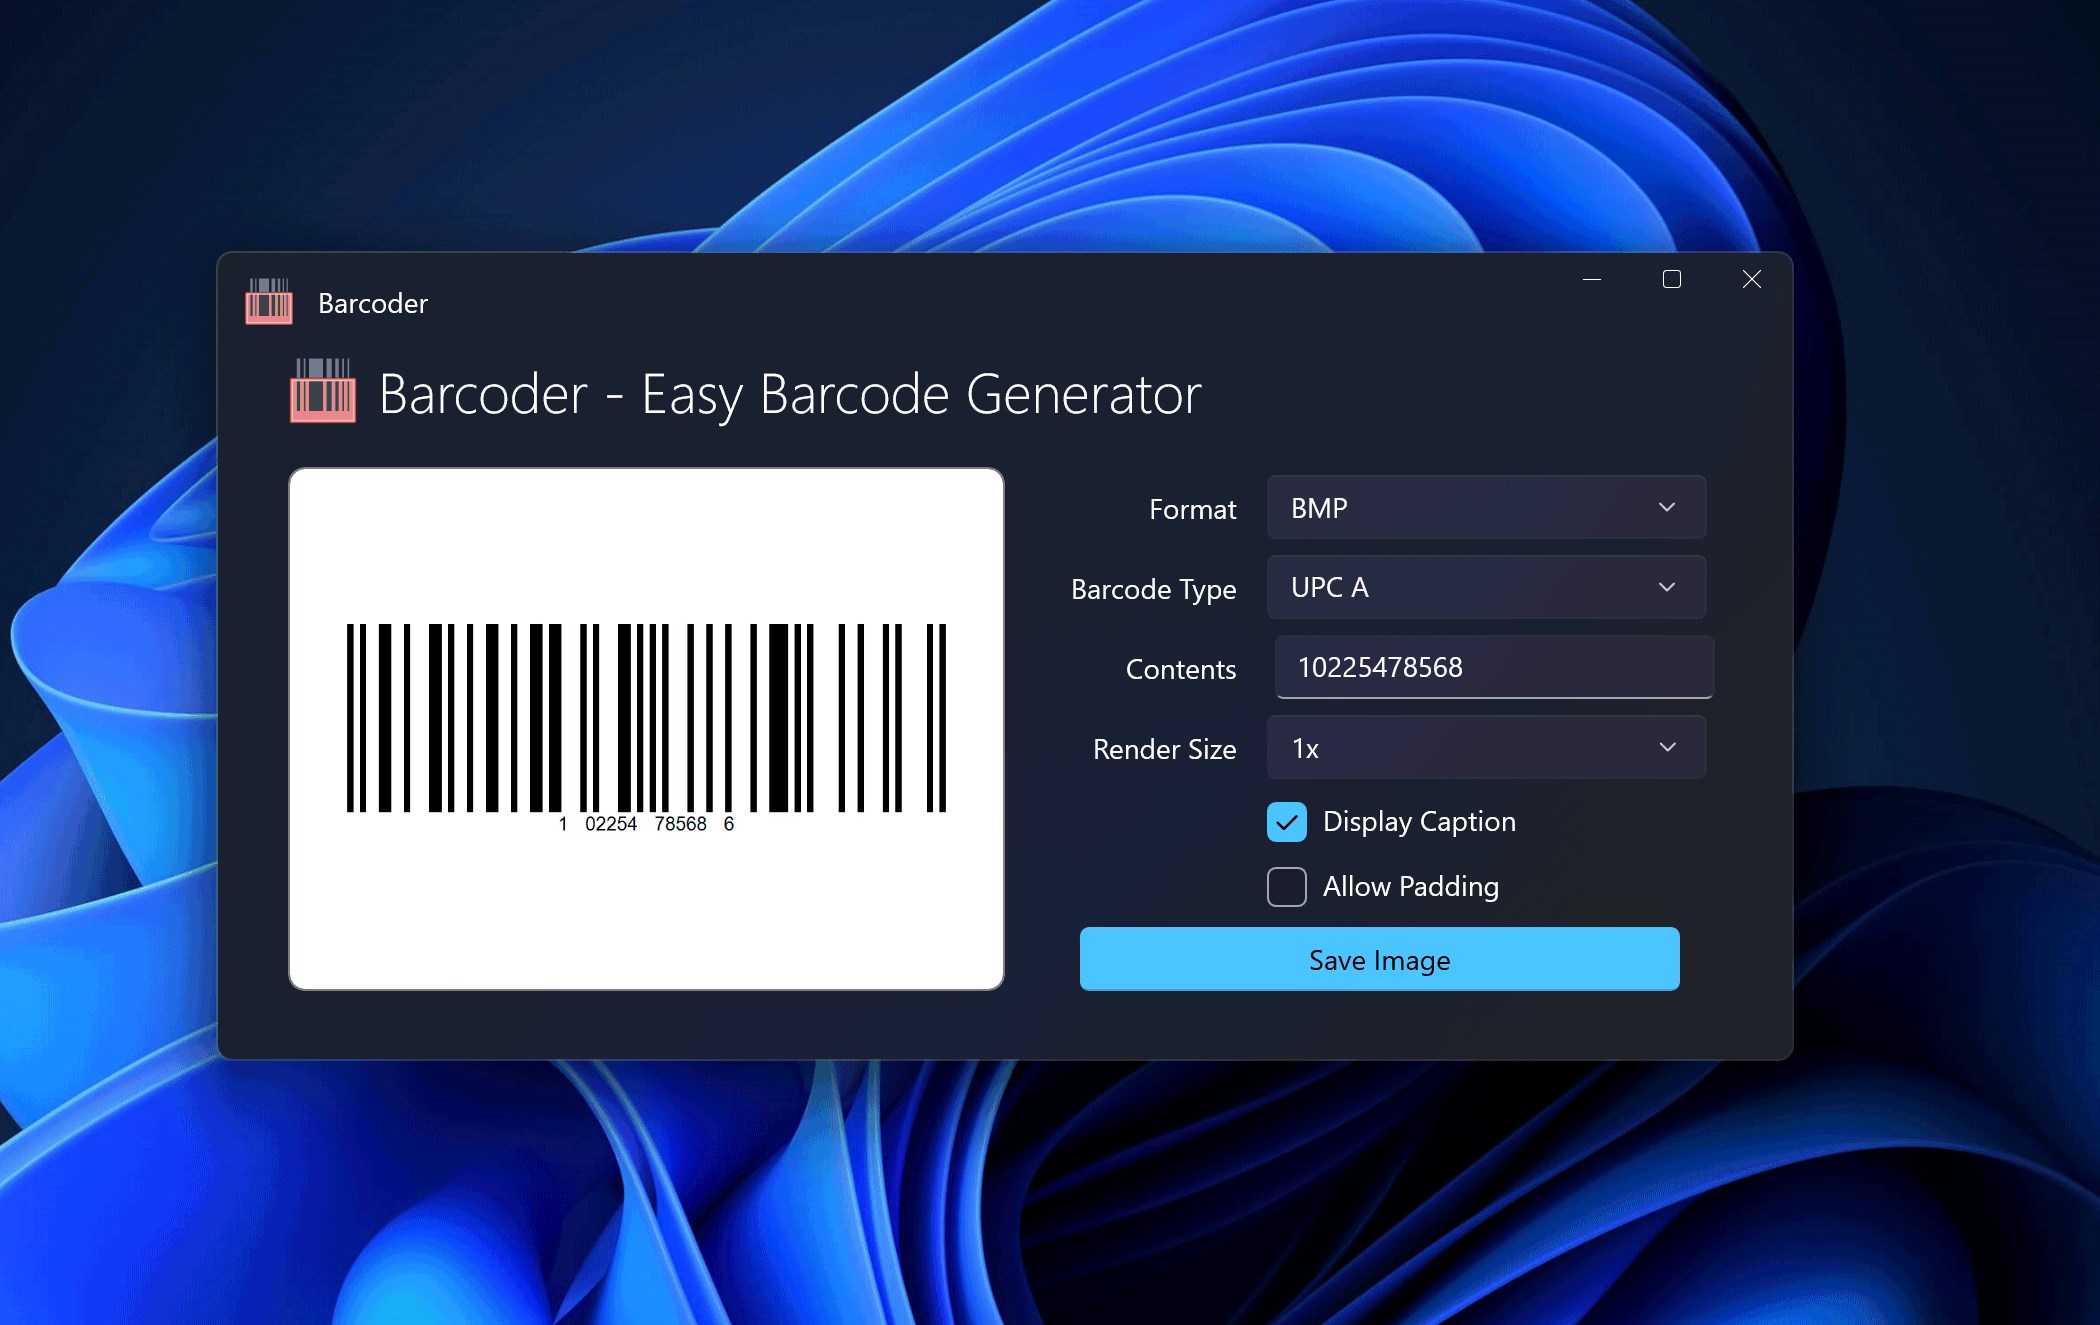Click the barcode caption numbers
The width and height of the screenshot is (2100, 1325).
coord(646,824)
